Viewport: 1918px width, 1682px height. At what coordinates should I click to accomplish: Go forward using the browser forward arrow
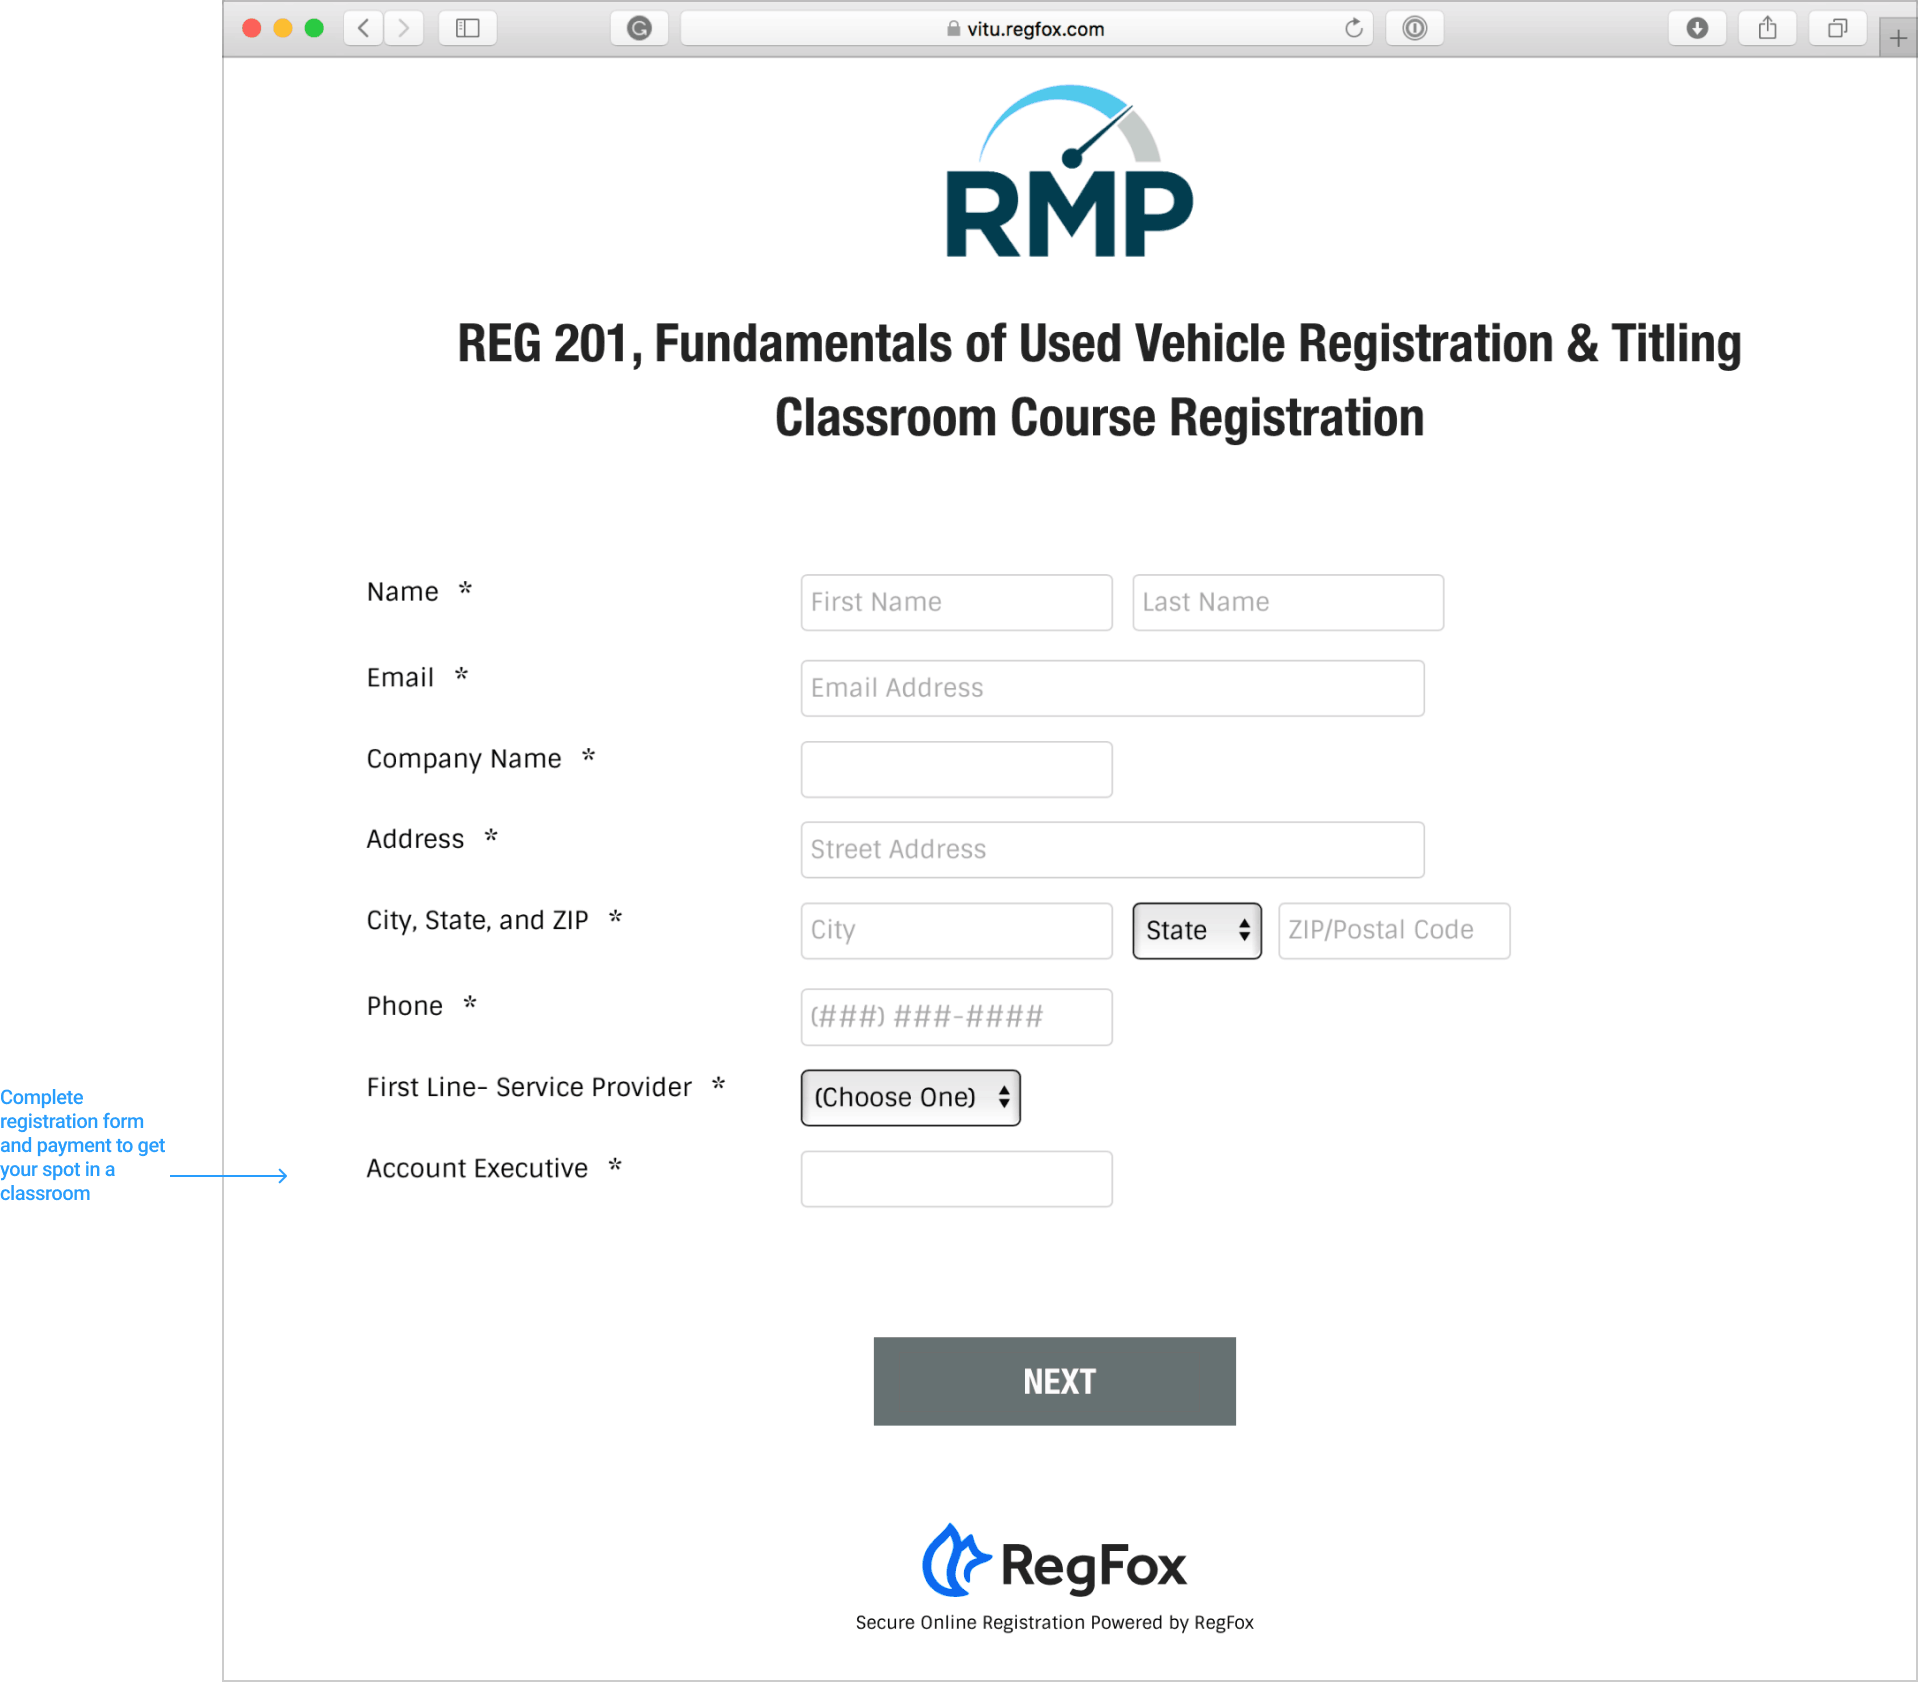[x=404, y=28]
